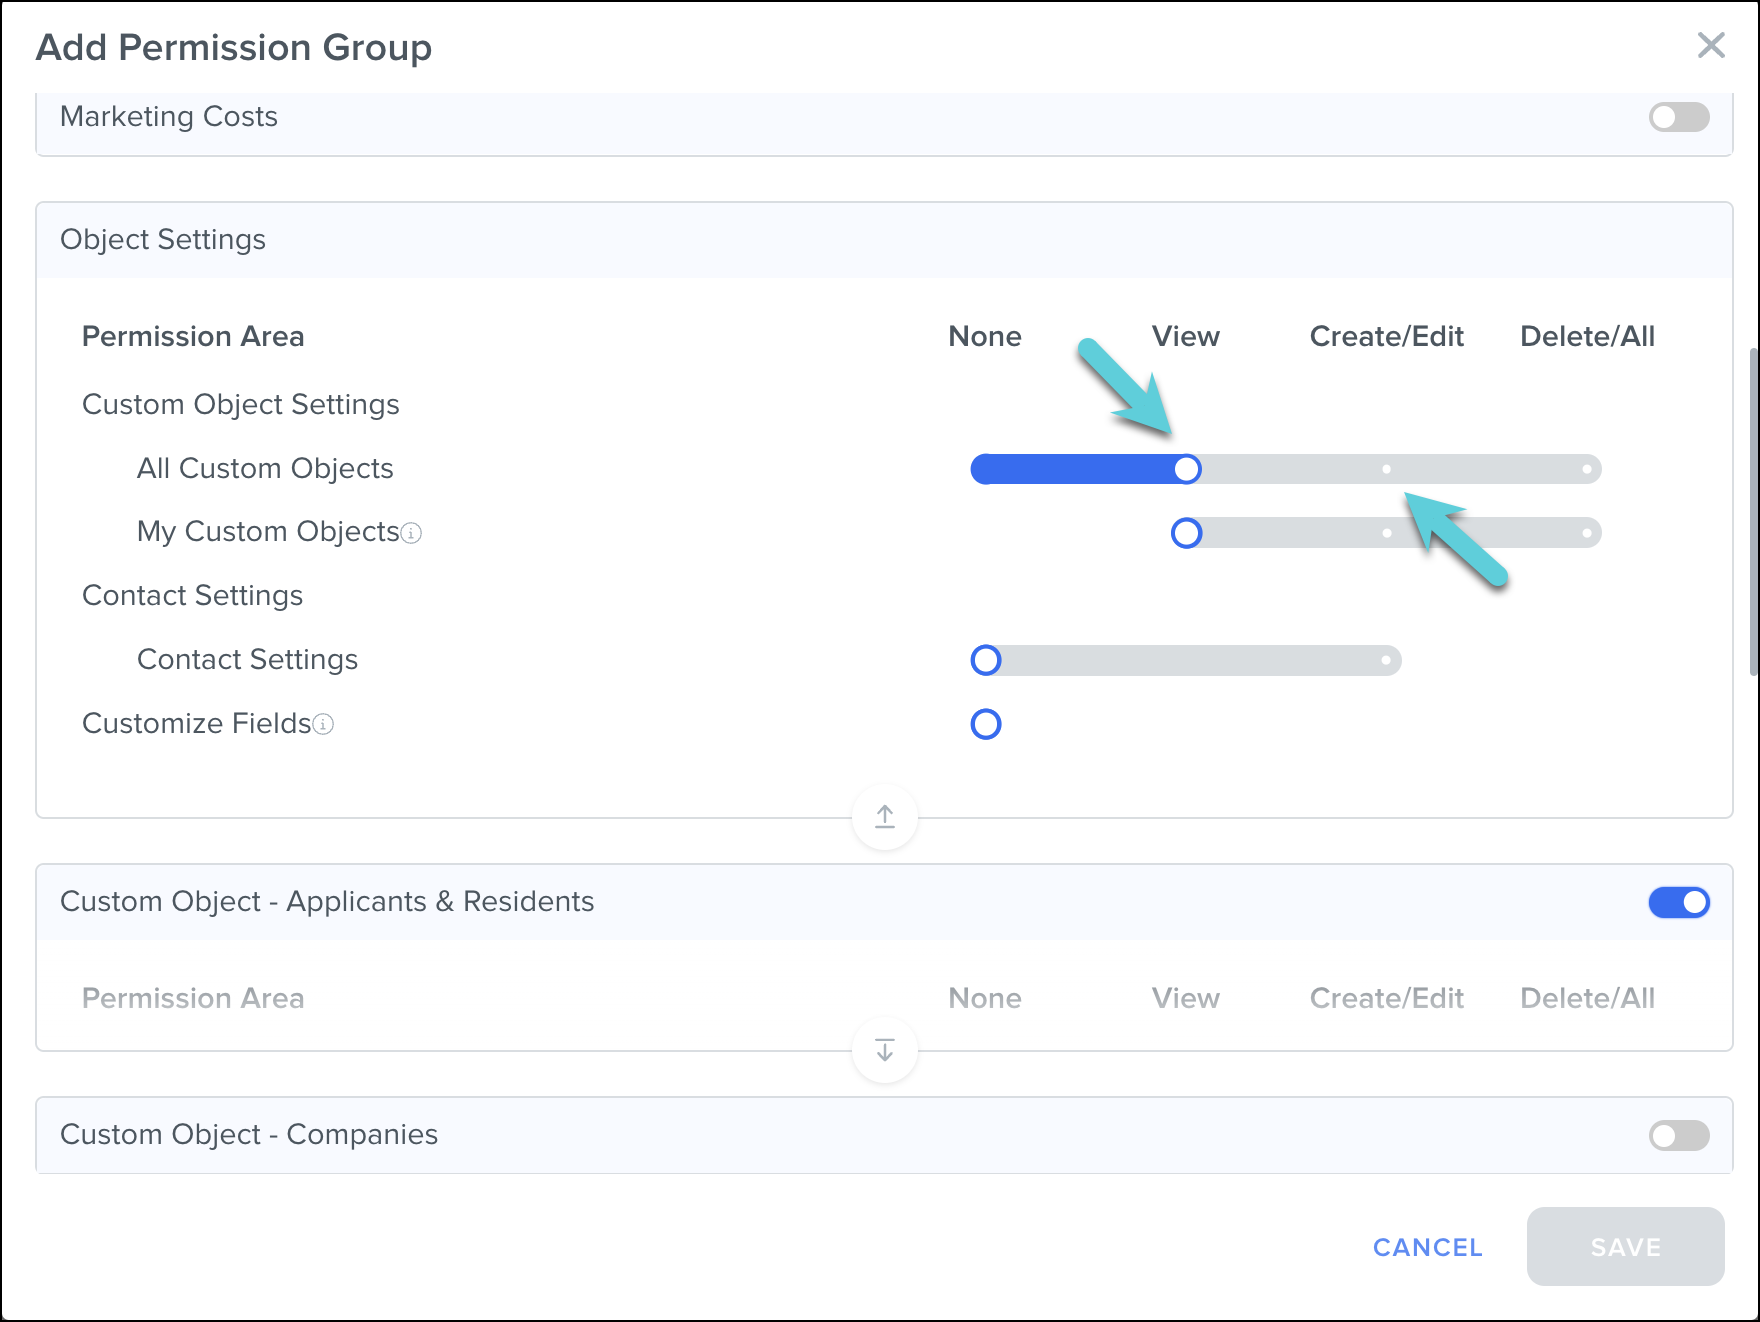Viewport: 1760px width, 1322px height.
Task: Click the My Custom Objects slider handle
Action: point(1186,533)
